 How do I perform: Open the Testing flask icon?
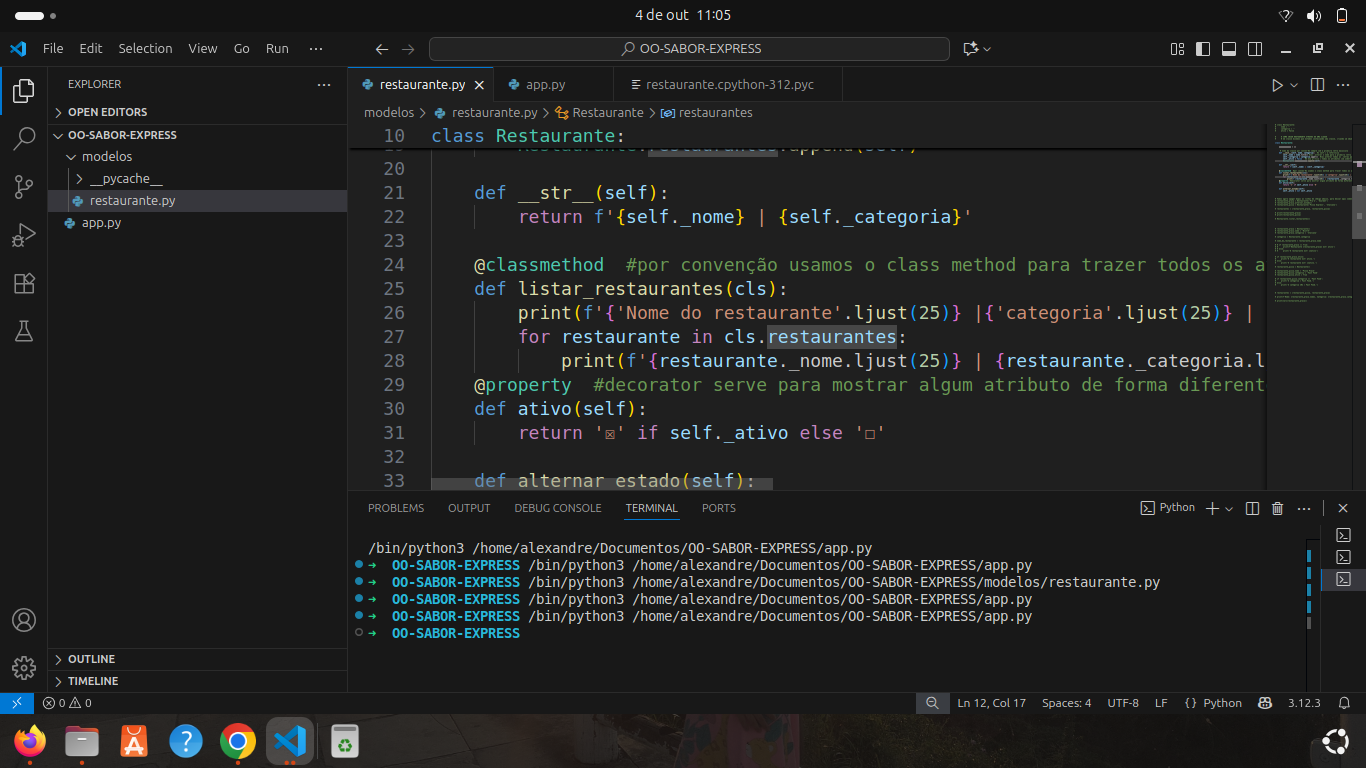pyautogui.click(x=24, y=331)
